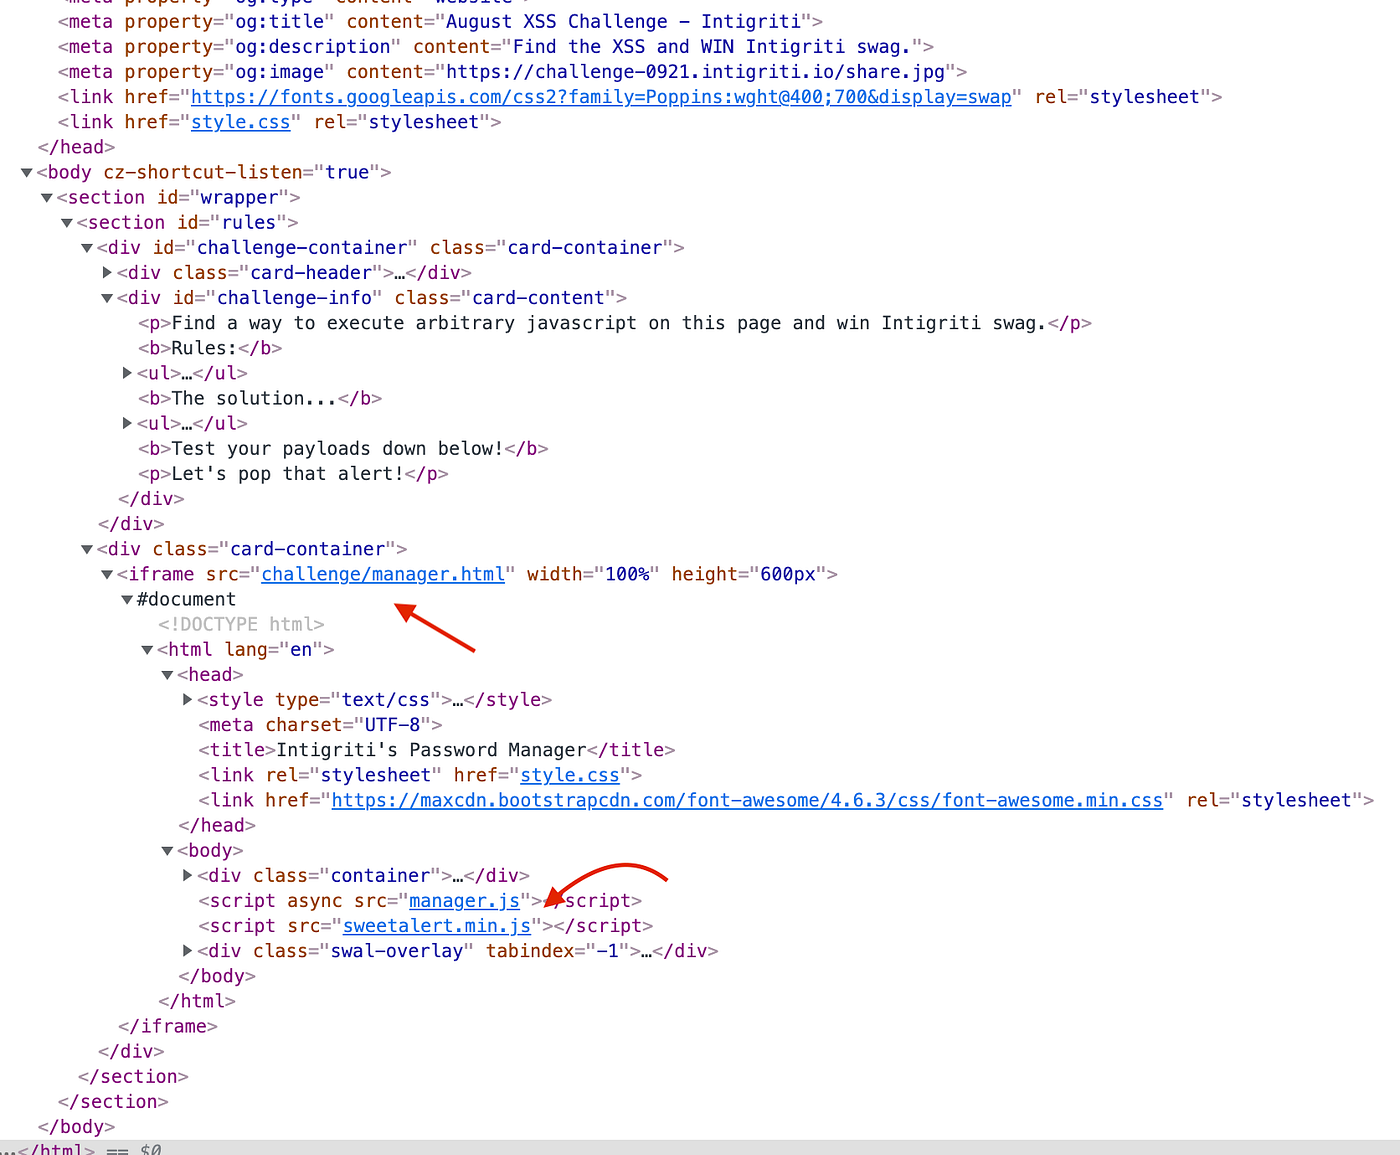Image resolution: width=1400 pixels, height=1155 pixels.
Task: Select the 'Find a way to execute' paragraph
Action: click(615, 323)
